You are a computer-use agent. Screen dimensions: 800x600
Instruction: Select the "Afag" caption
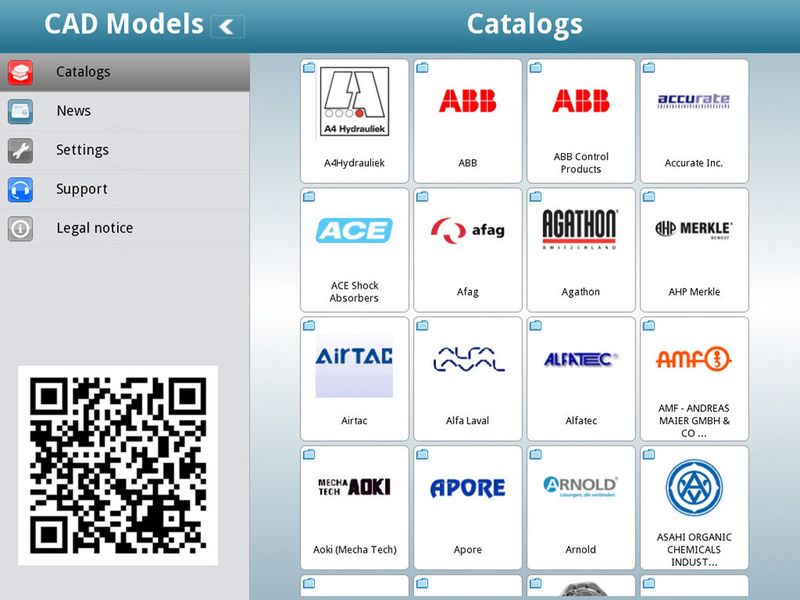tap(468, 292)
